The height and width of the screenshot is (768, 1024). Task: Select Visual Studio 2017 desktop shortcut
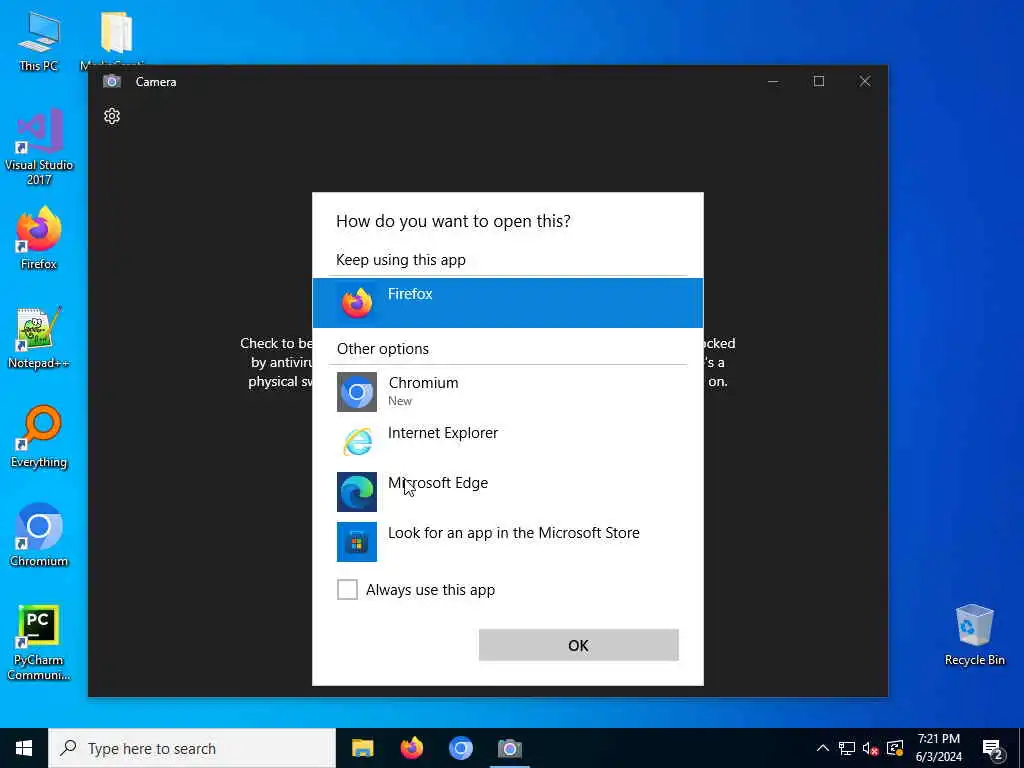coord(39,147)
